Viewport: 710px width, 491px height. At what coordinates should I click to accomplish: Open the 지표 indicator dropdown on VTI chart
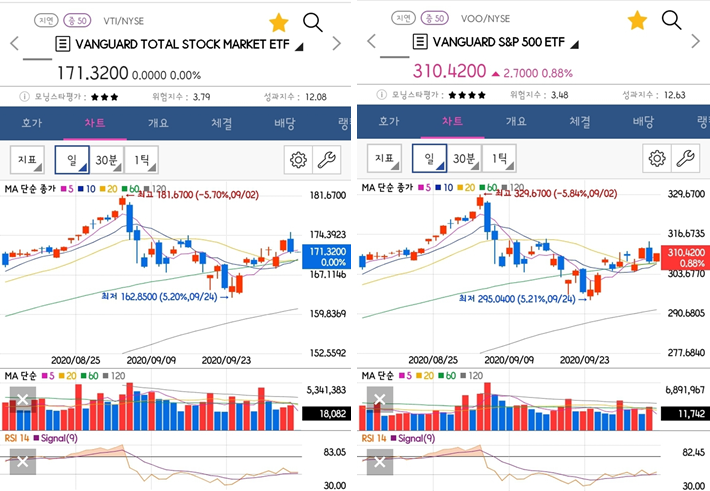point(27,160)
